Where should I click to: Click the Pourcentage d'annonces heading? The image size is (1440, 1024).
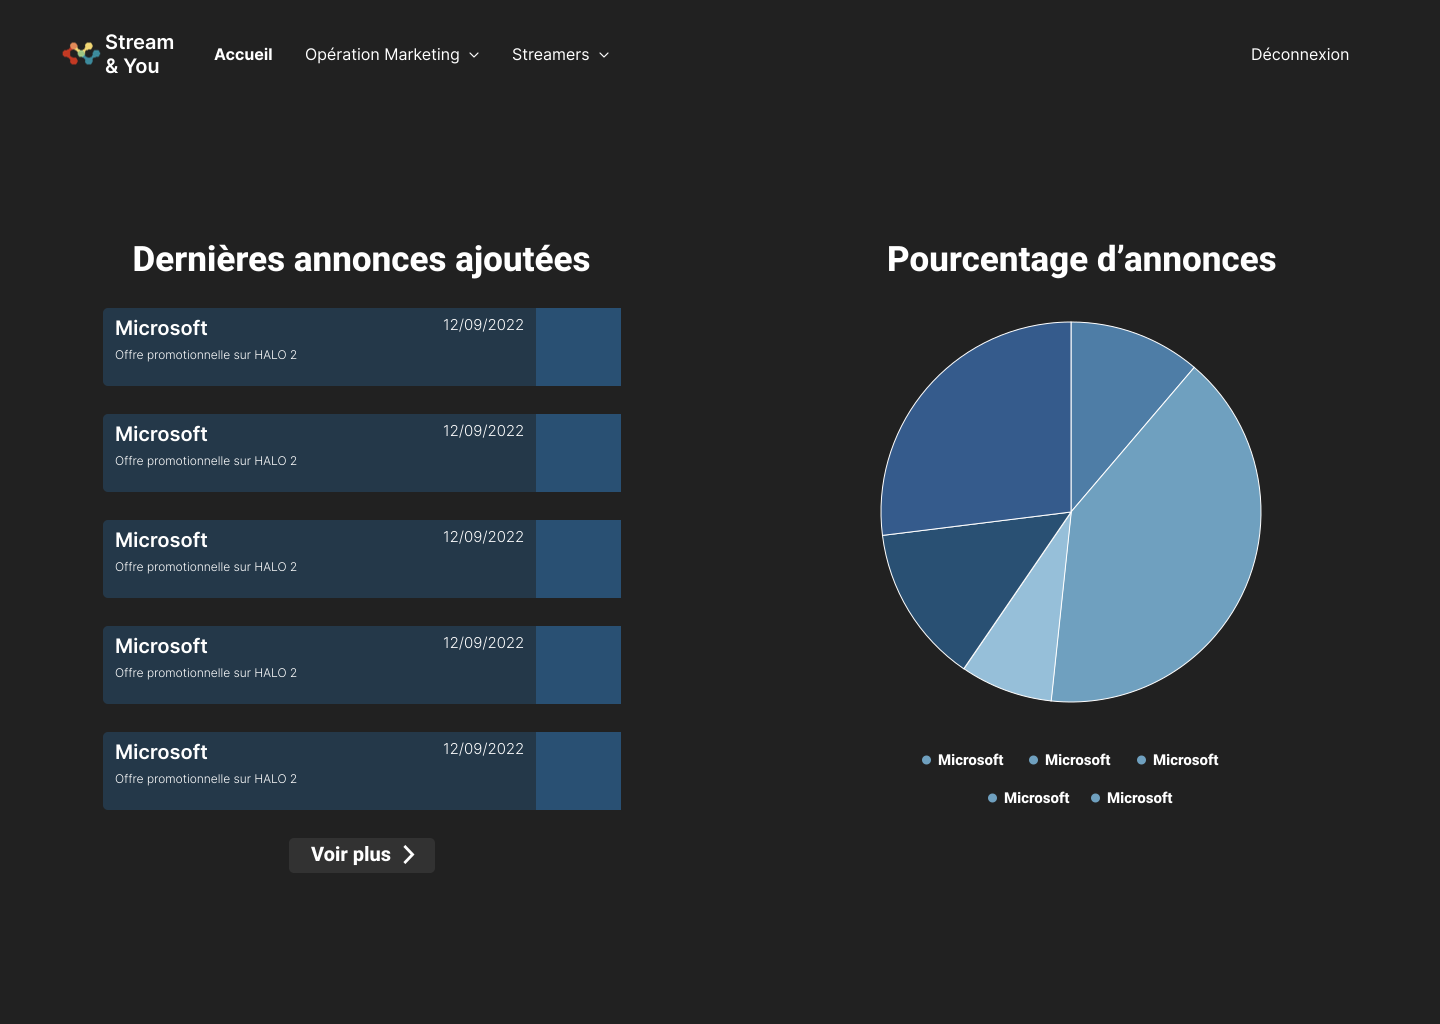click(x=1081, y=260)
